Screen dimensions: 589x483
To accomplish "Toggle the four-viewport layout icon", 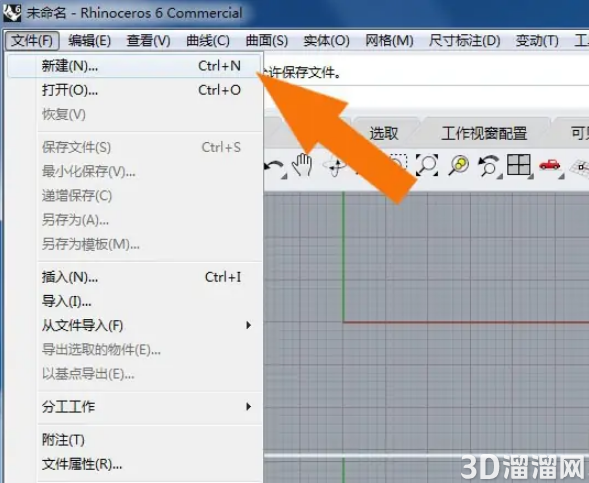I will (519, 165).
